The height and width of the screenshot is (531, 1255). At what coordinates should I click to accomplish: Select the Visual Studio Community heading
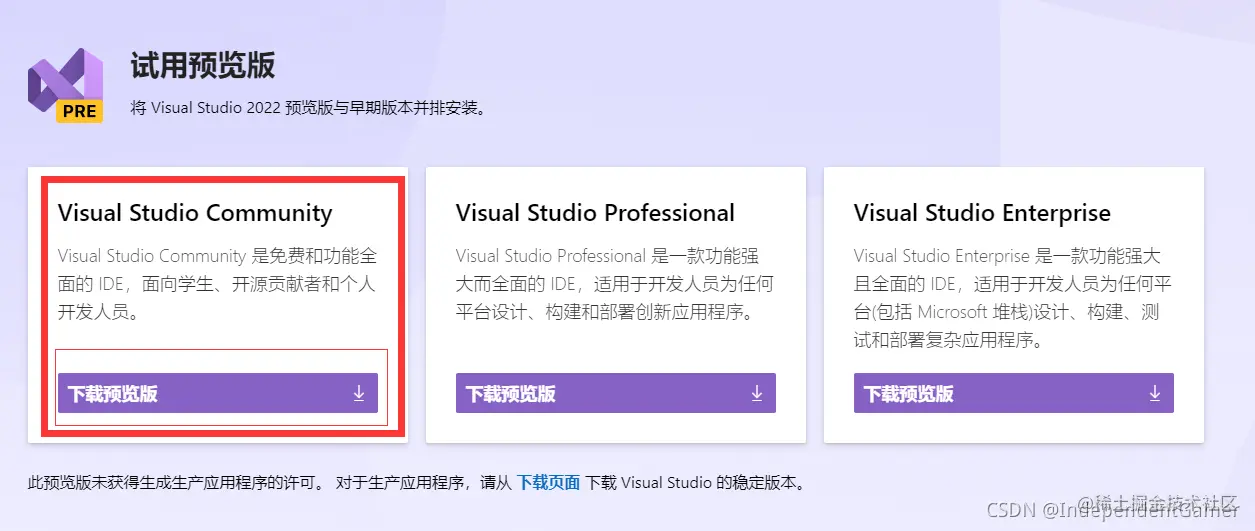click(x=195, y=213)
